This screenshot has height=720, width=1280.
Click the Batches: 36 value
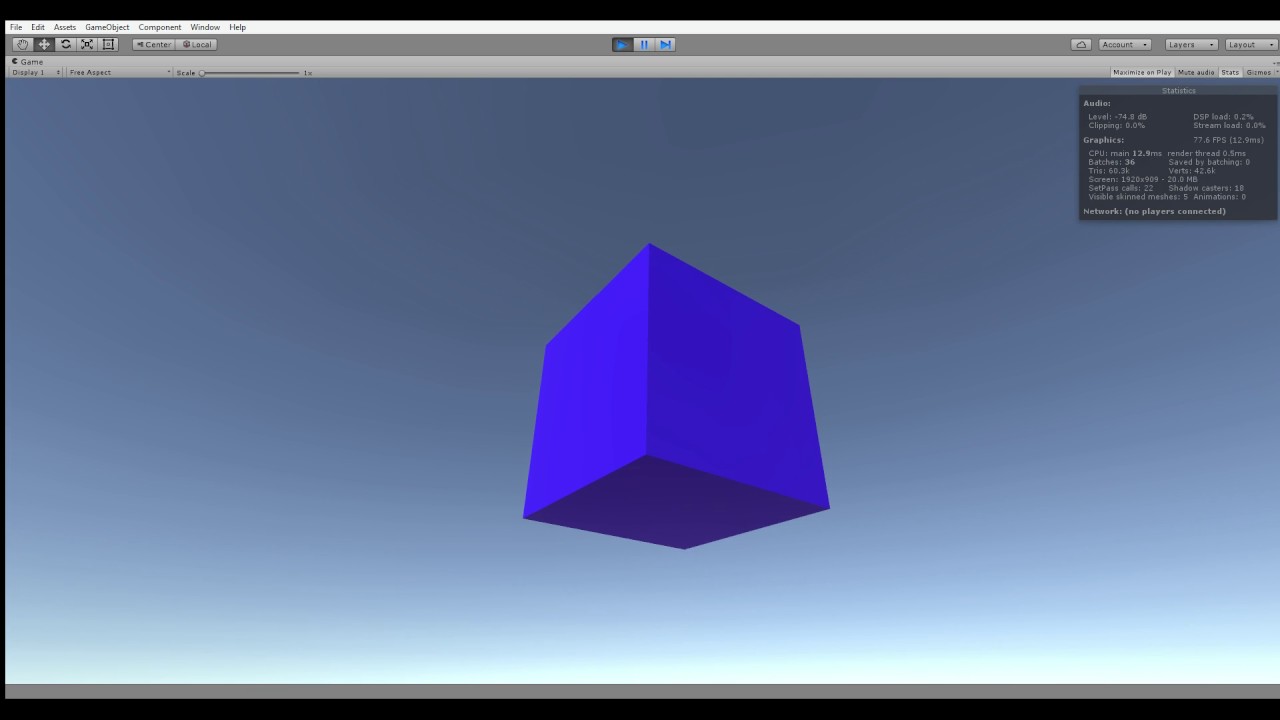(x=1111, y=162)
